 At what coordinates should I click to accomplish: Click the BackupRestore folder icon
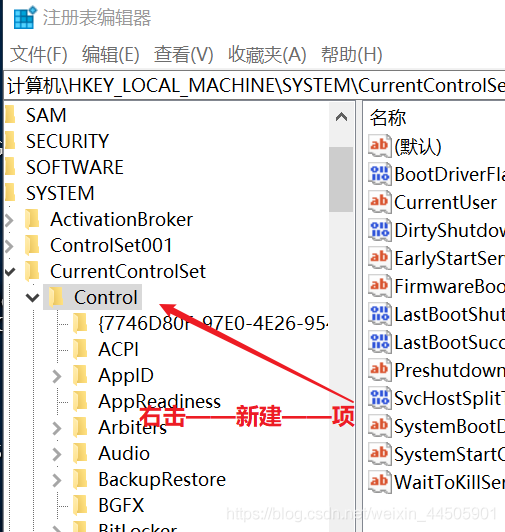pos(80,480)
